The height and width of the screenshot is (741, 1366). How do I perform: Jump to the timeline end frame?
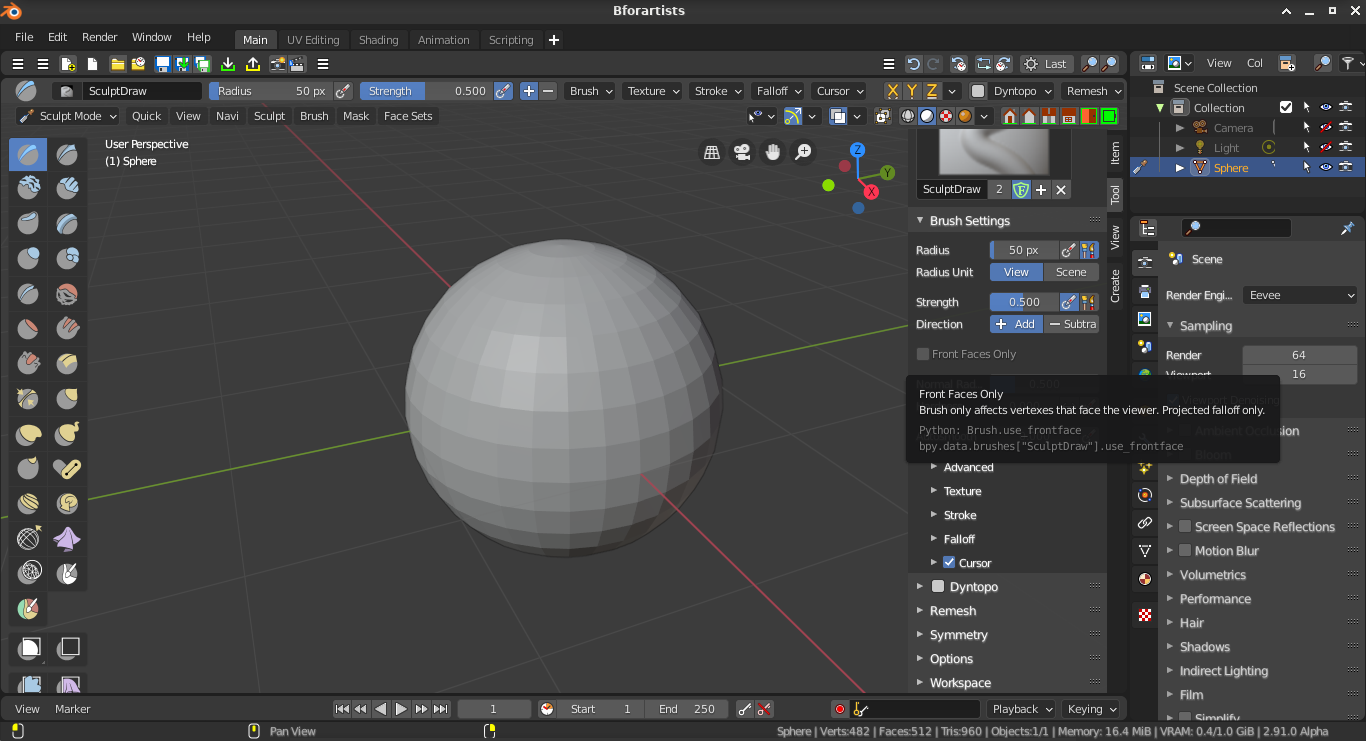click(x=441, y=708)
